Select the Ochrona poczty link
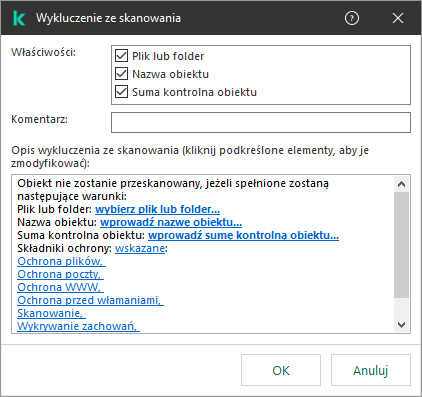 click(x=60, y=274)
